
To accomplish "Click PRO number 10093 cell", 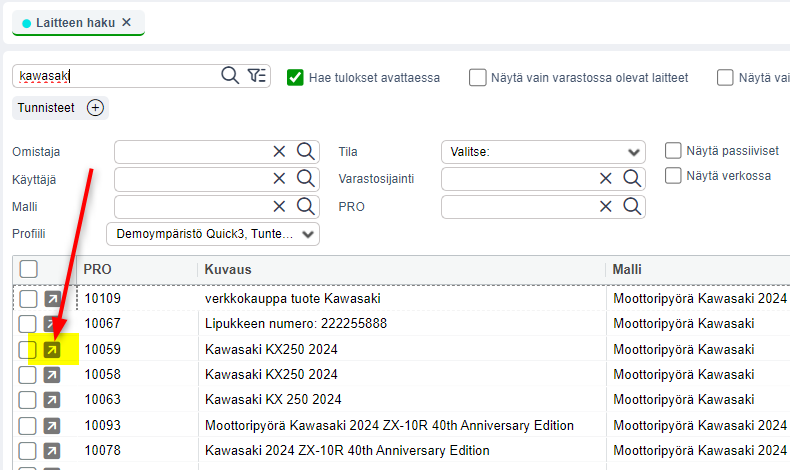I will [102, 426].
